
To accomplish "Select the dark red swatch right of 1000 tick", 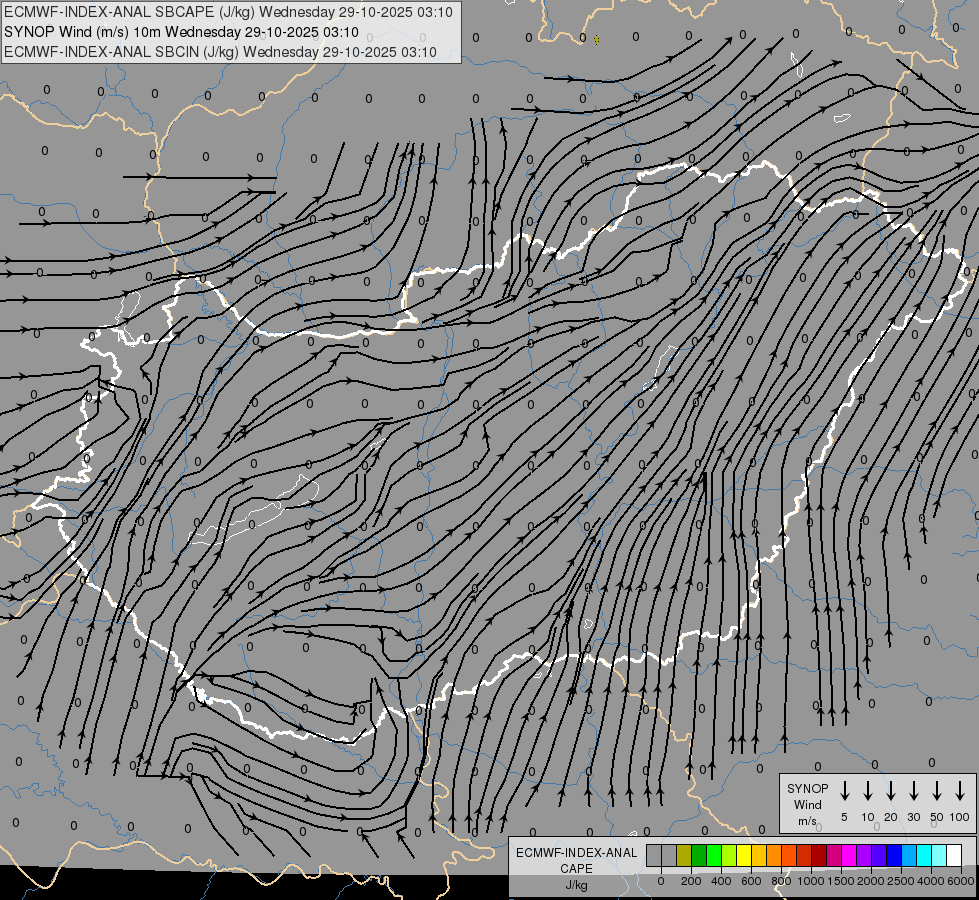I will pyautogui.click(x=819, y=855).
